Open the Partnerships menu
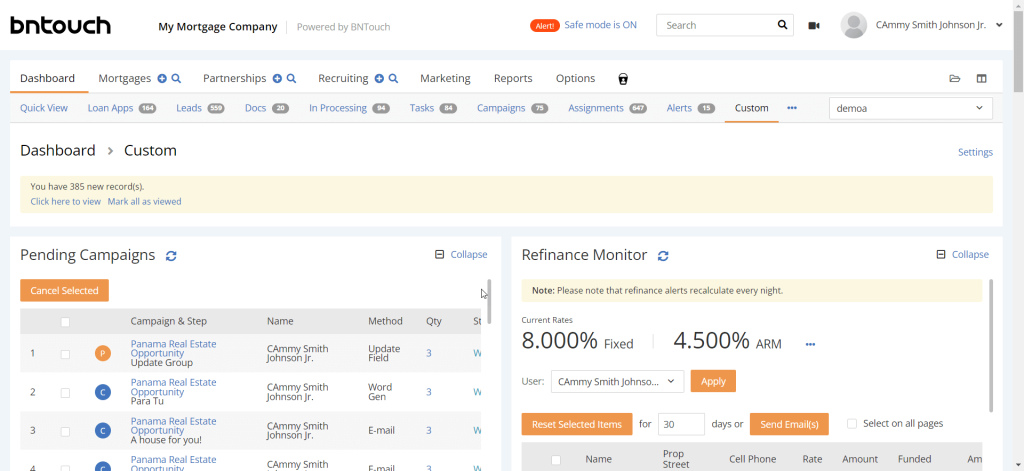Image resolution: width=1024 pixels, height=471 pixels. [234, 78]
